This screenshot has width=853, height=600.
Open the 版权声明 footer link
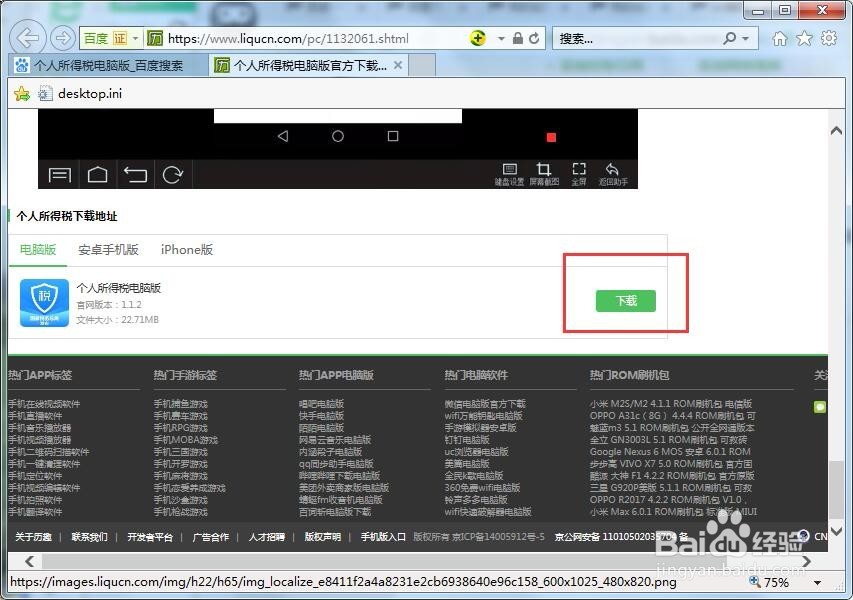pos(323,537)
